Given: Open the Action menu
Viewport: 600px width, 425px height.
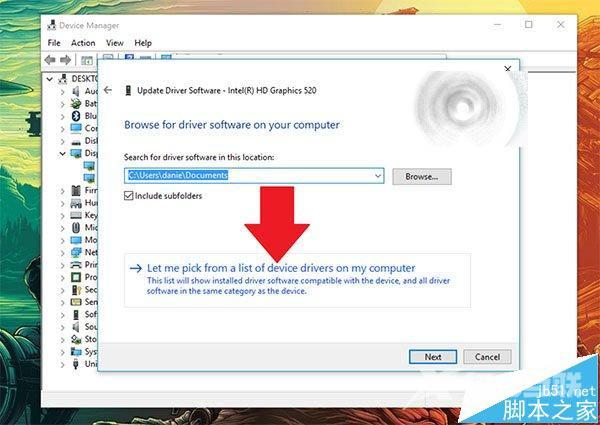Looking at the screenshot, I should [x=83, y=43].
